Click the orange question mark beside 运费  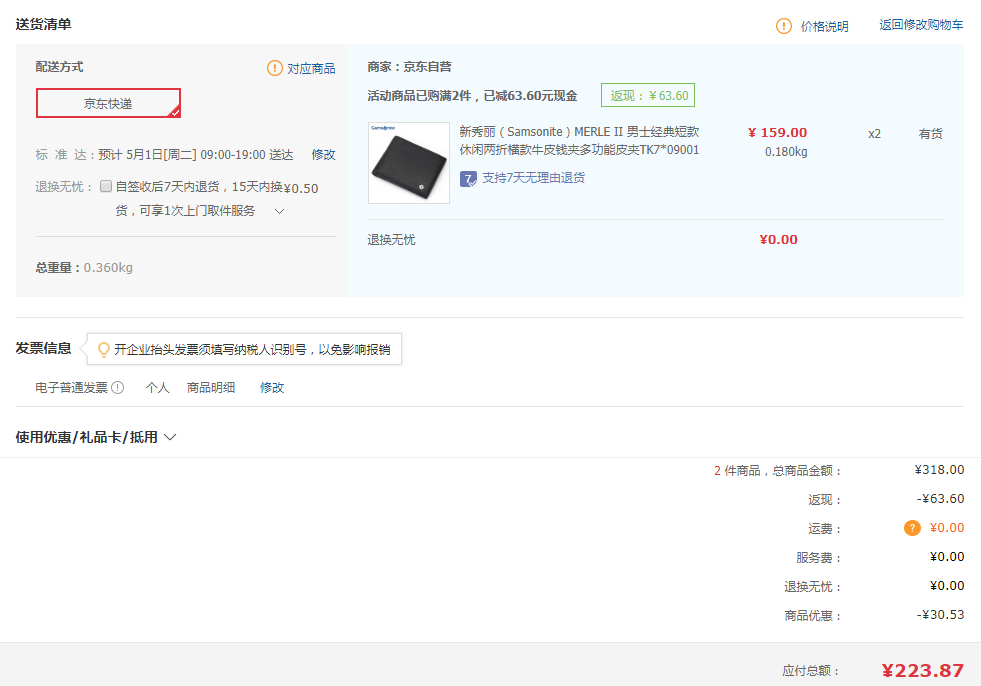[911, 527]
